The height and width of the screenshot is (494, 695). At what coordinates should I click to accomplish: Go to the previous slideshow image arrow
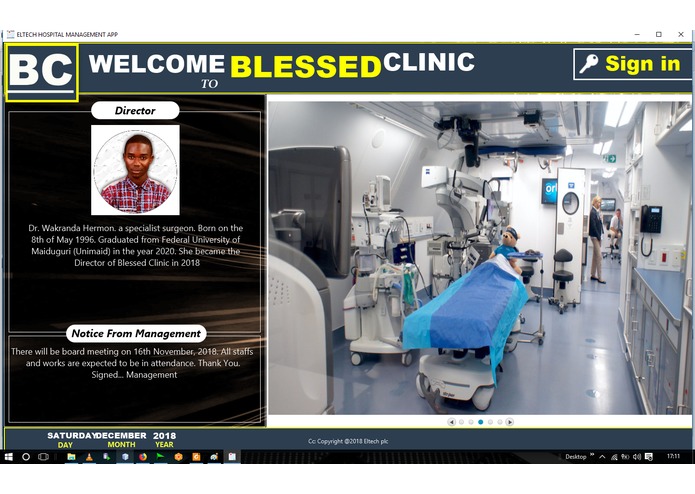tap(451, 422)
